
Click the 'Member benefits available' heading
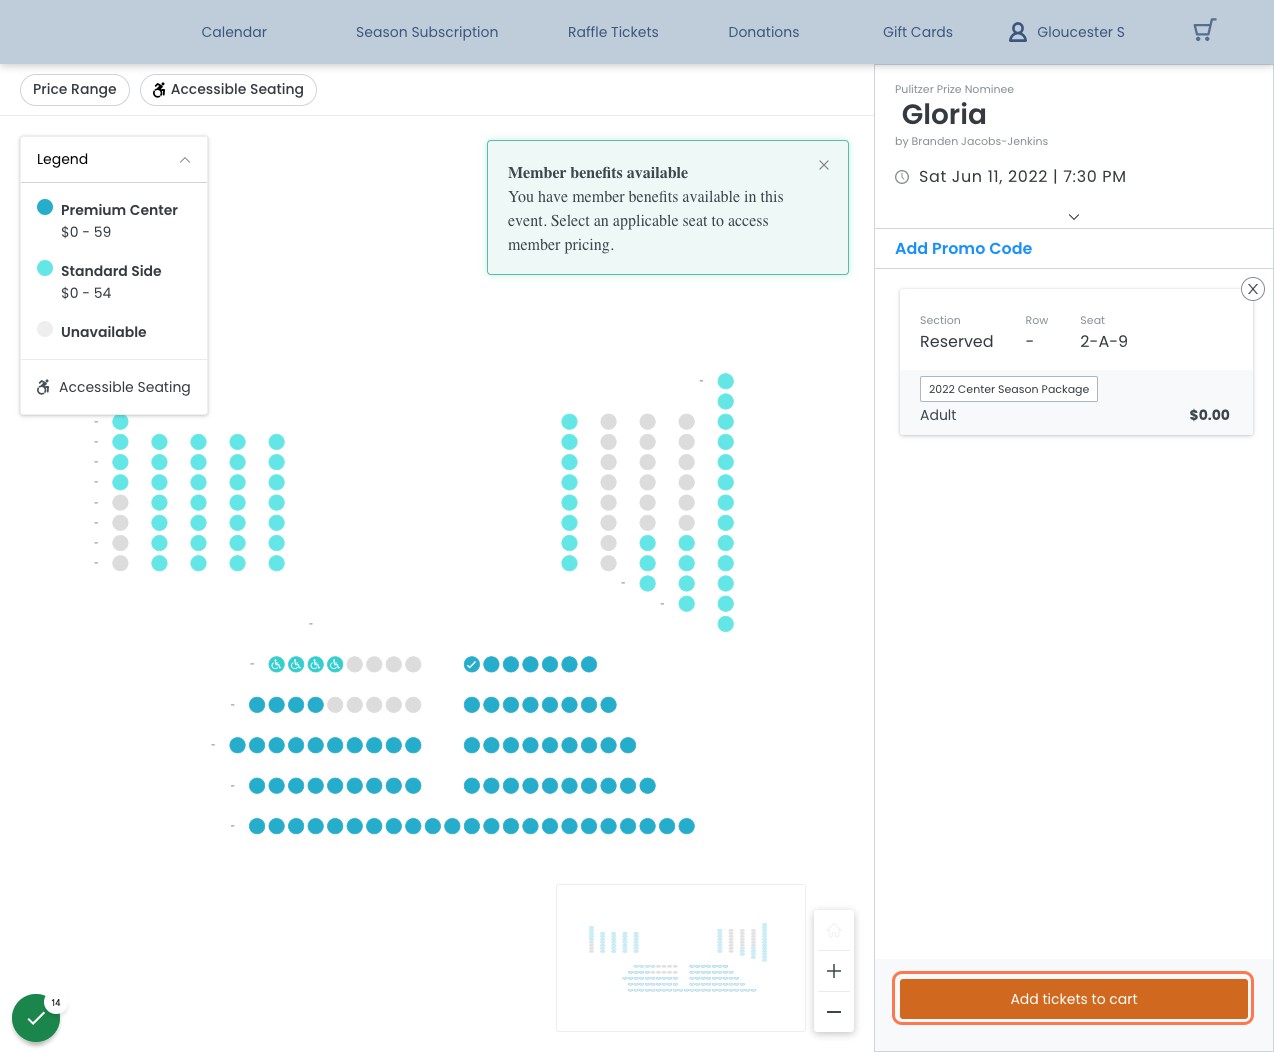point(598,173)
